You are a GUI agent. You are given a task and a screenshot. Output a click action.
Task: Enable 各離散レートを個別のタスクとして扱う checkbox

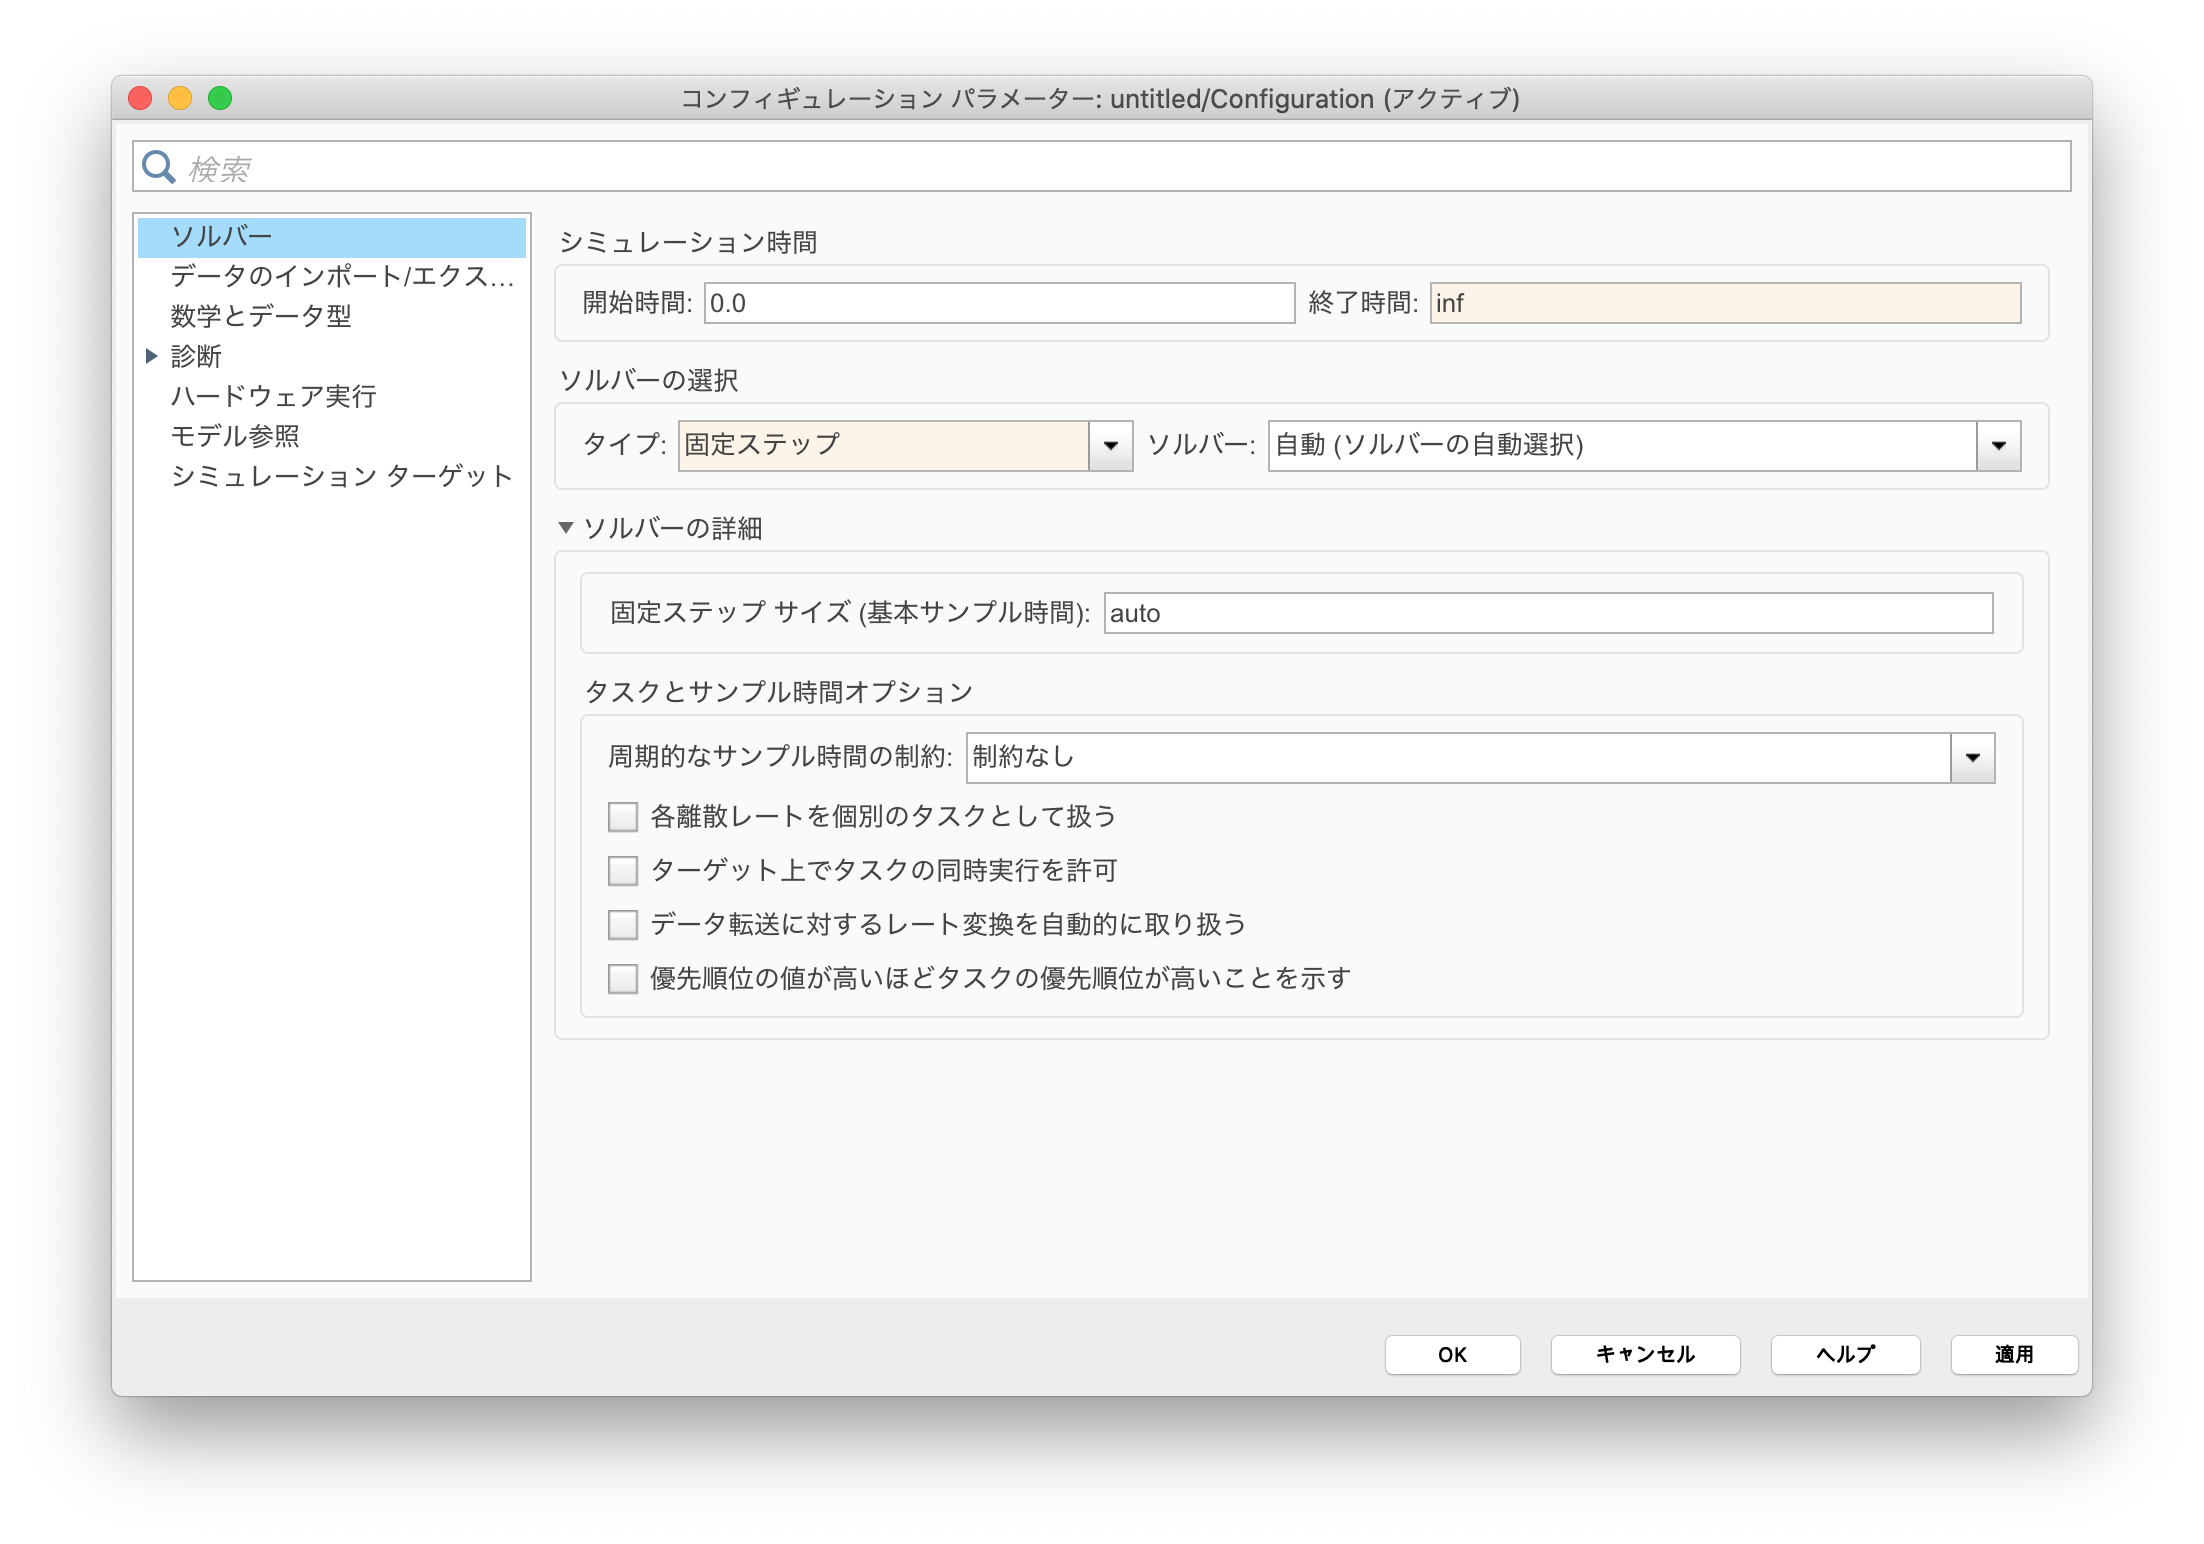(623, 817)
